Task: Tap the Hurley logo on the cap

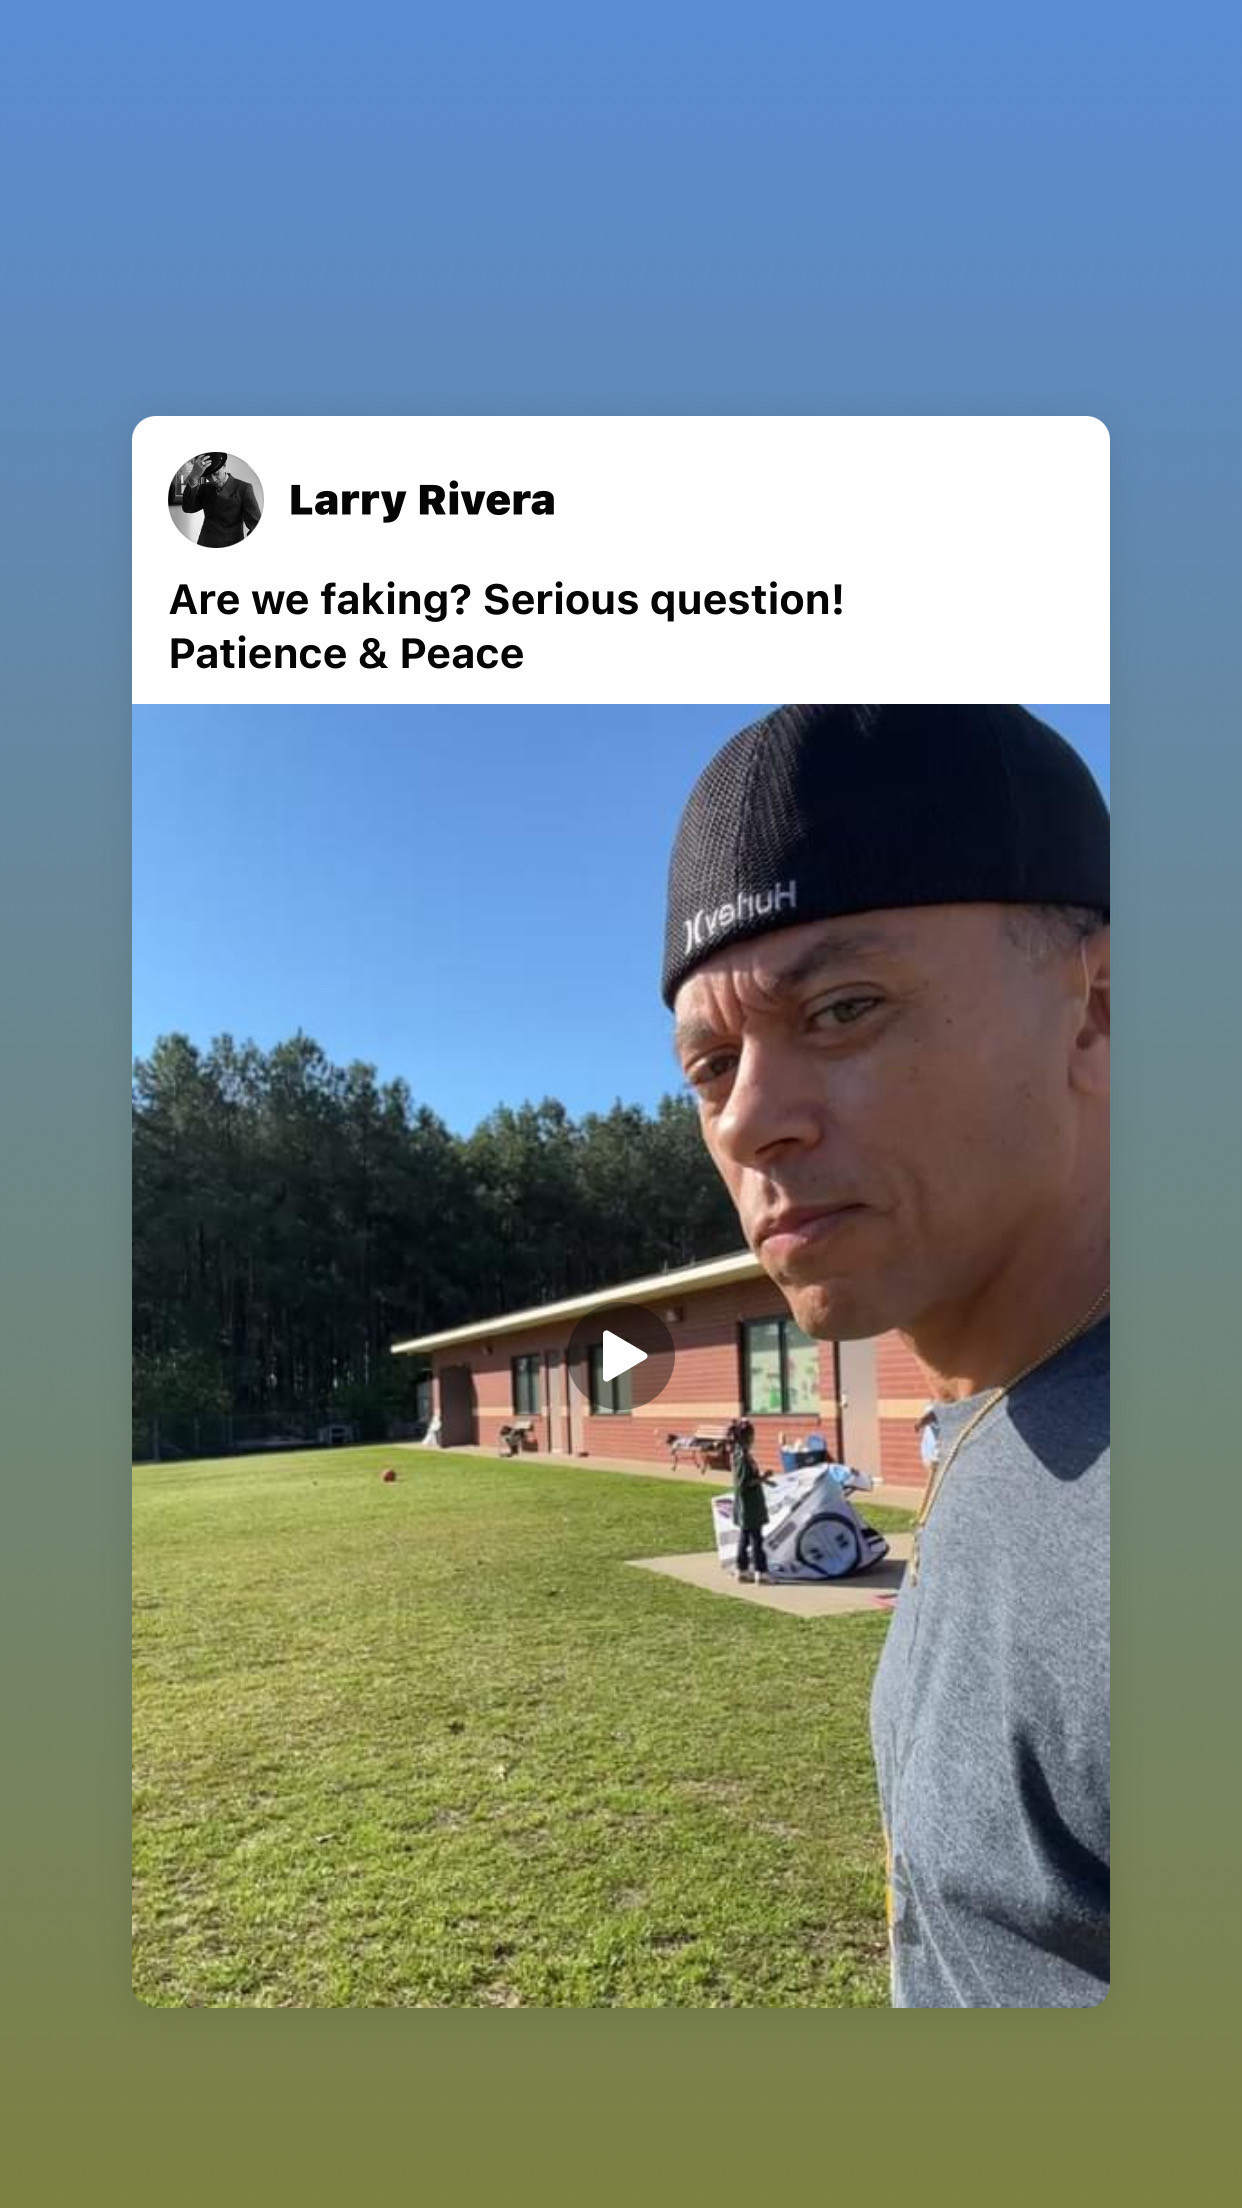Action: click(x=740, y=911)
